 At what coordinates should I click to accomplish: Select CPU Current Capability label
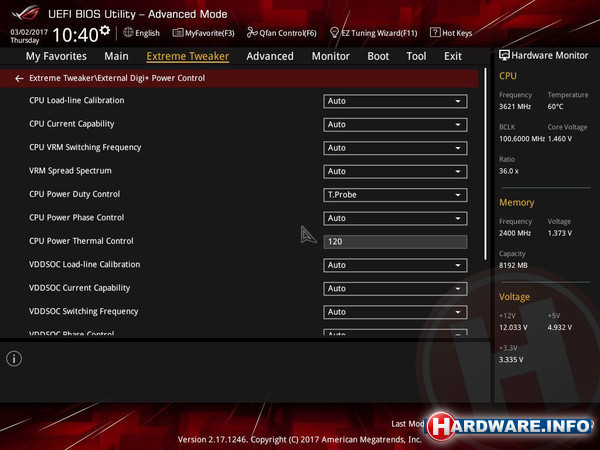click(x=72, y=124)
